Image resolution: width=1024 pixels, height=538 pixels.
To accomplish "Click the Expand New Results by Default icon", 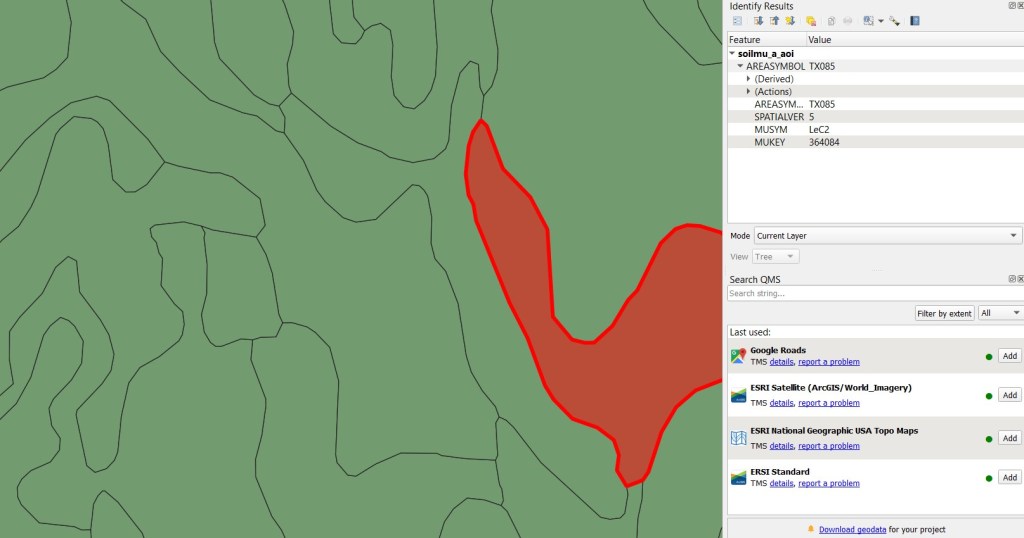I will pos(790,20).
